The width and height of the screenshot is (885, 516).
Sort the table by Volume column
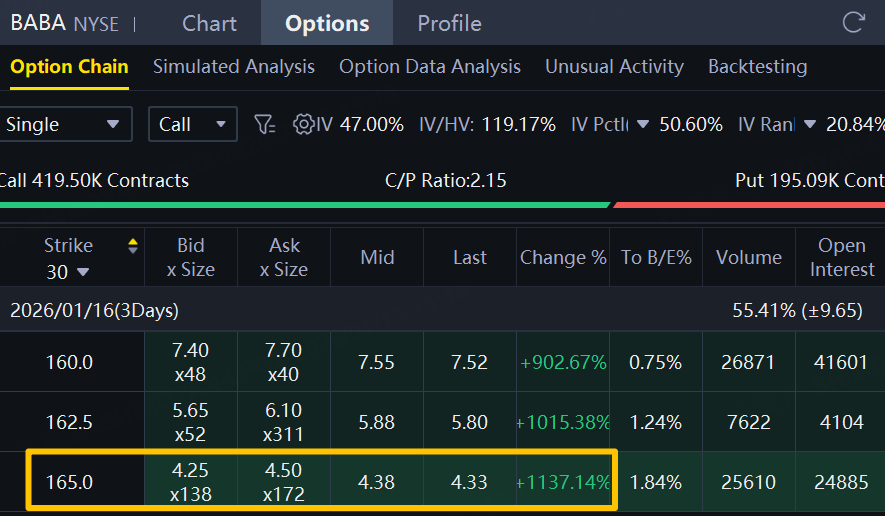[x=748, y=257]
